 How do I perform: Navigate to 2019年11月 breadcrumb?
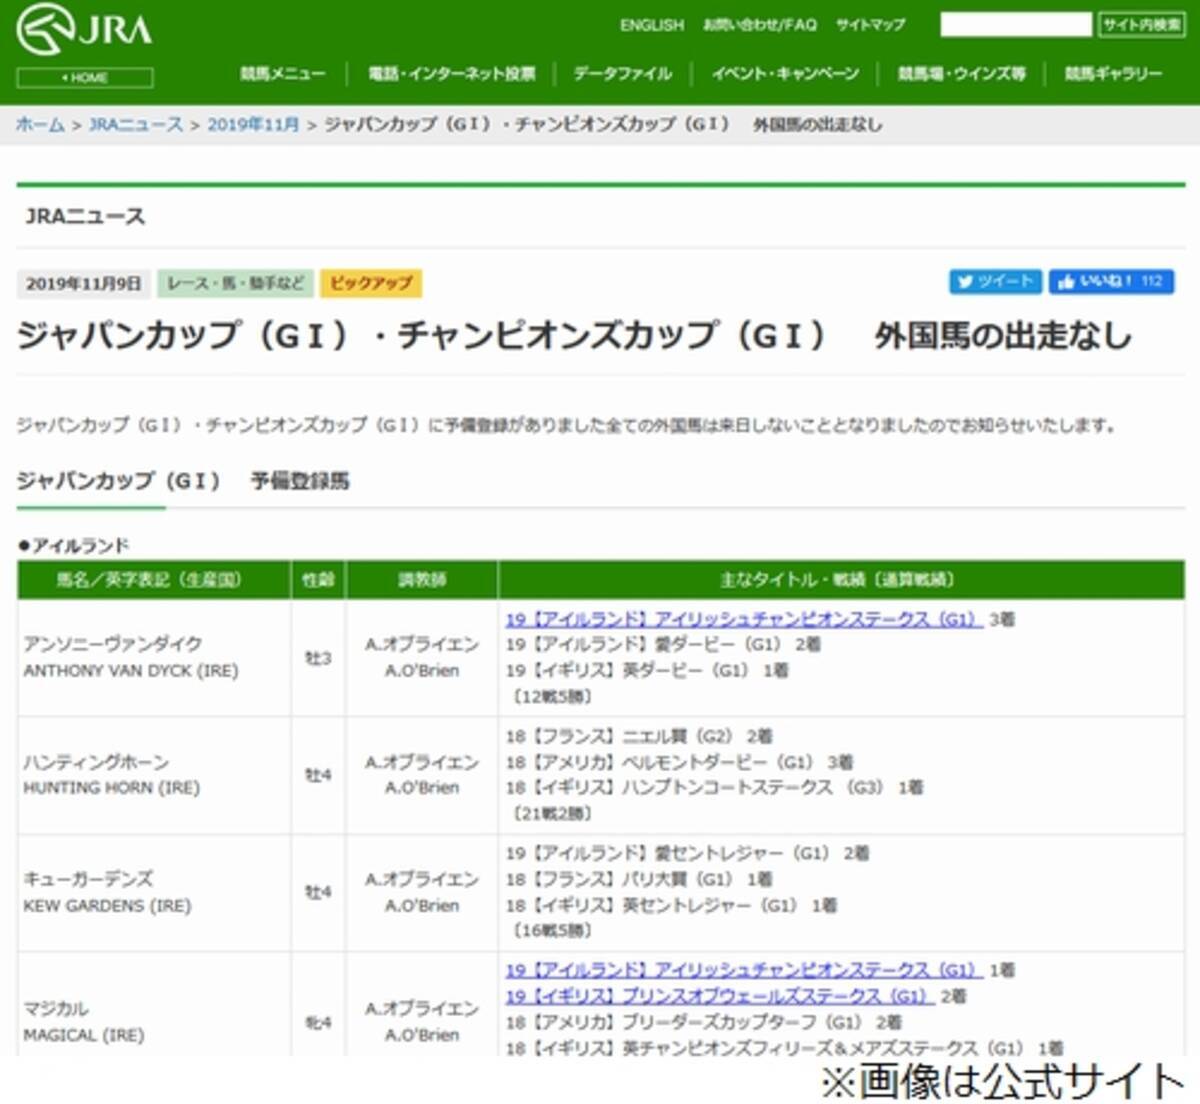tap(253, 125)
